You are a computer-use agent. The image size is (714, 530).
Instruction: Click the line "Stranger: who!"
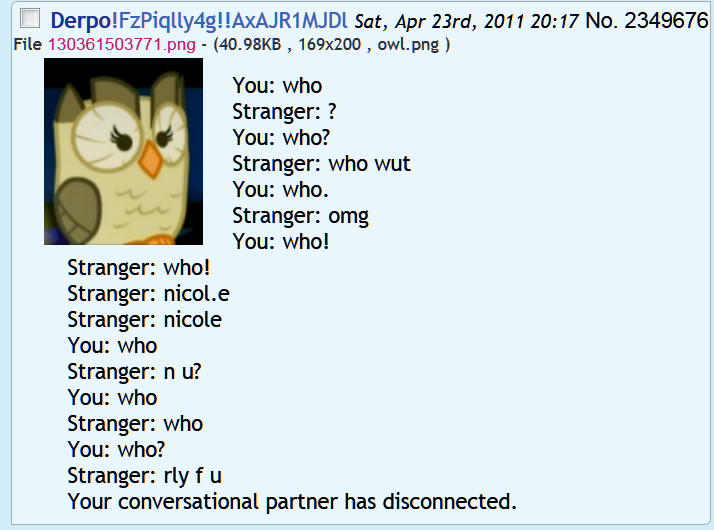point(139,268)
